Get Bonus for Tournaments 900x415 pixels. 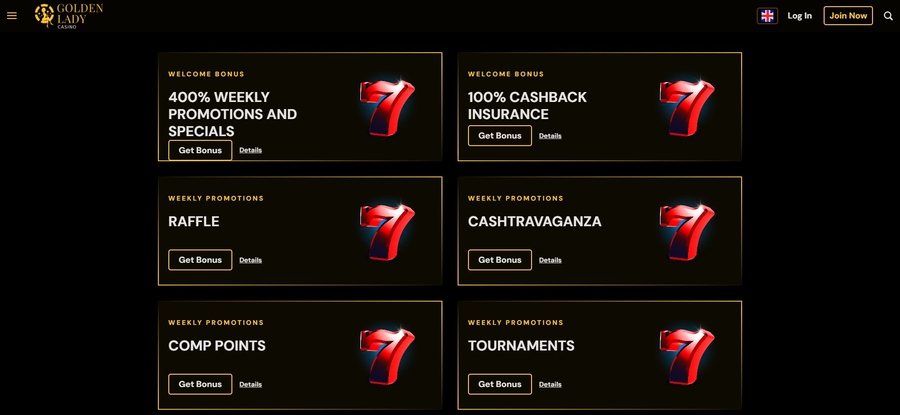(500, 385)
